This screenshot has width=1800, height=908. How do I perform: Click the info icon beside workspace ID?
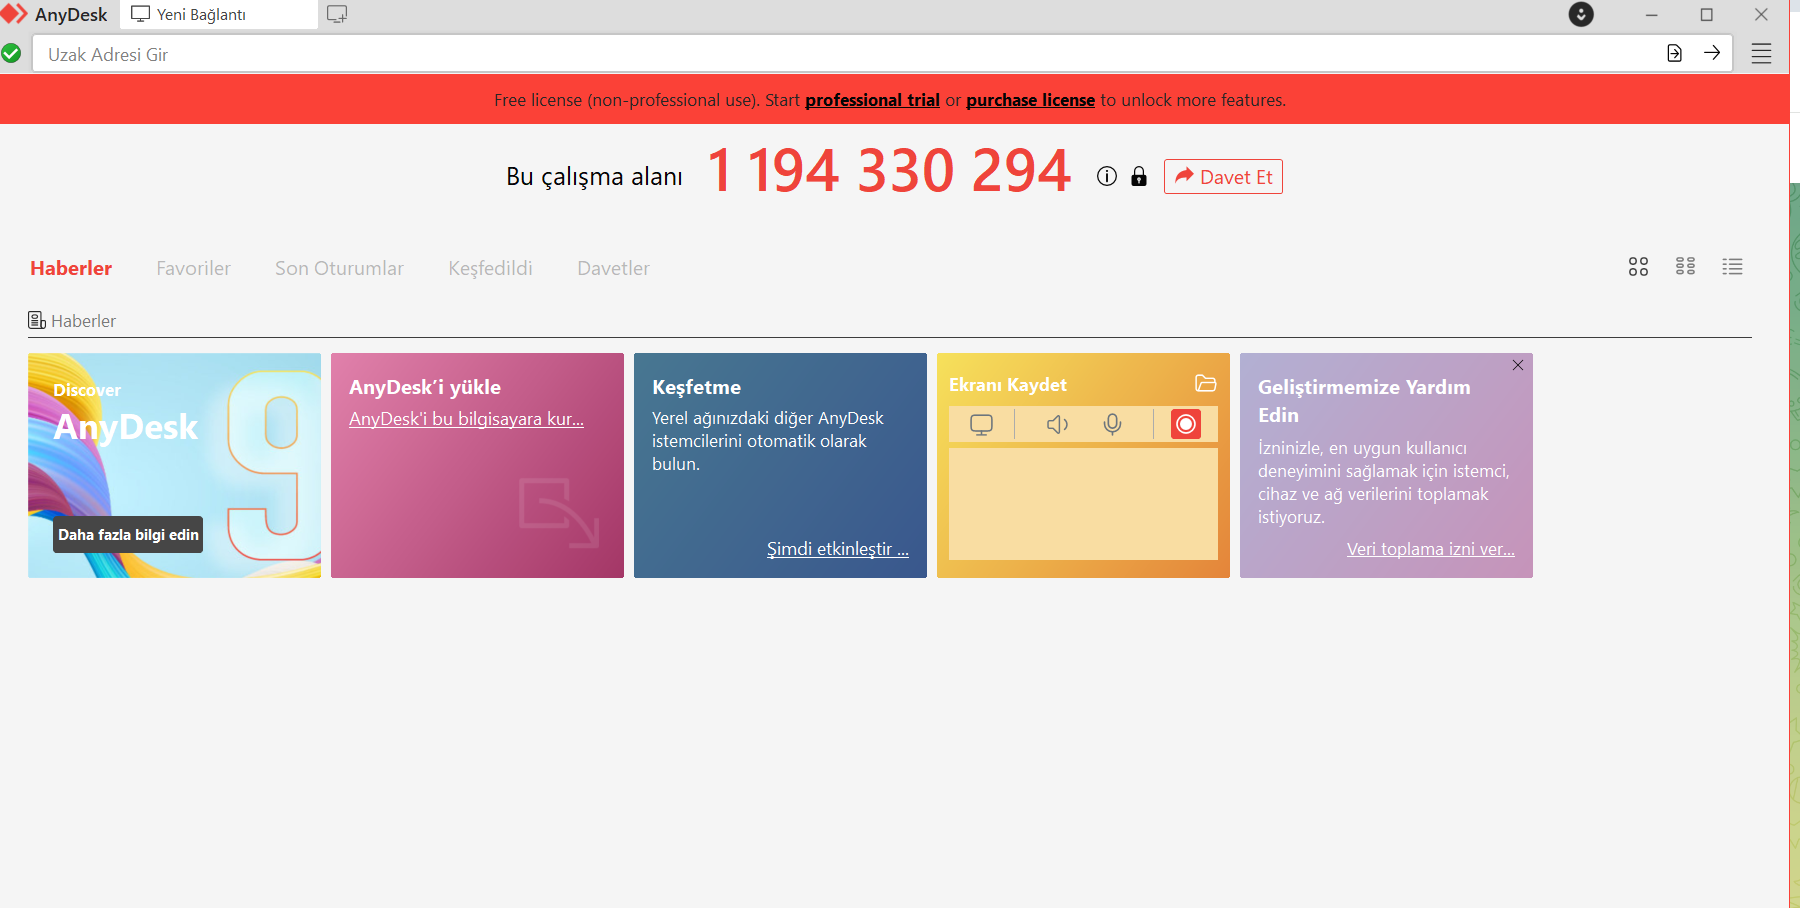point(1106,176)
